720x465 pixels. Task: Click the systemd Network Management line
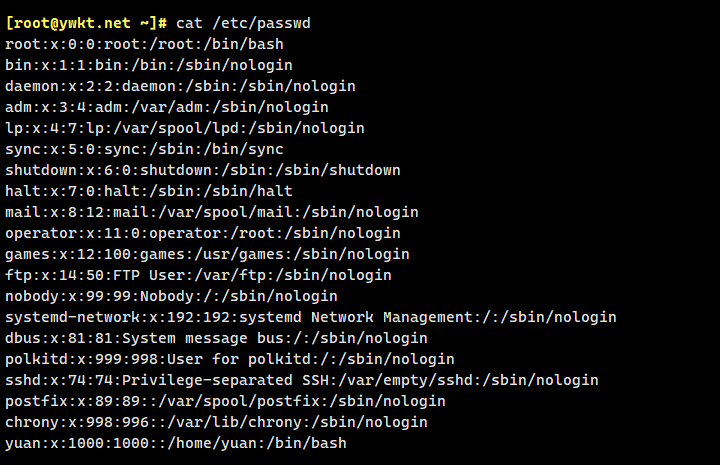coord(311,317)
